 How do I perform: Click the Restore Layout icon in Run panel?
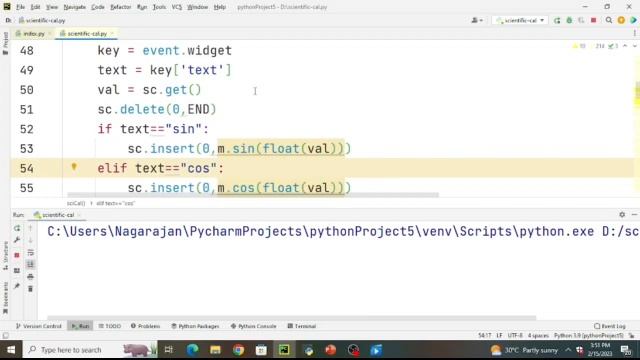[x=17, y=271]
